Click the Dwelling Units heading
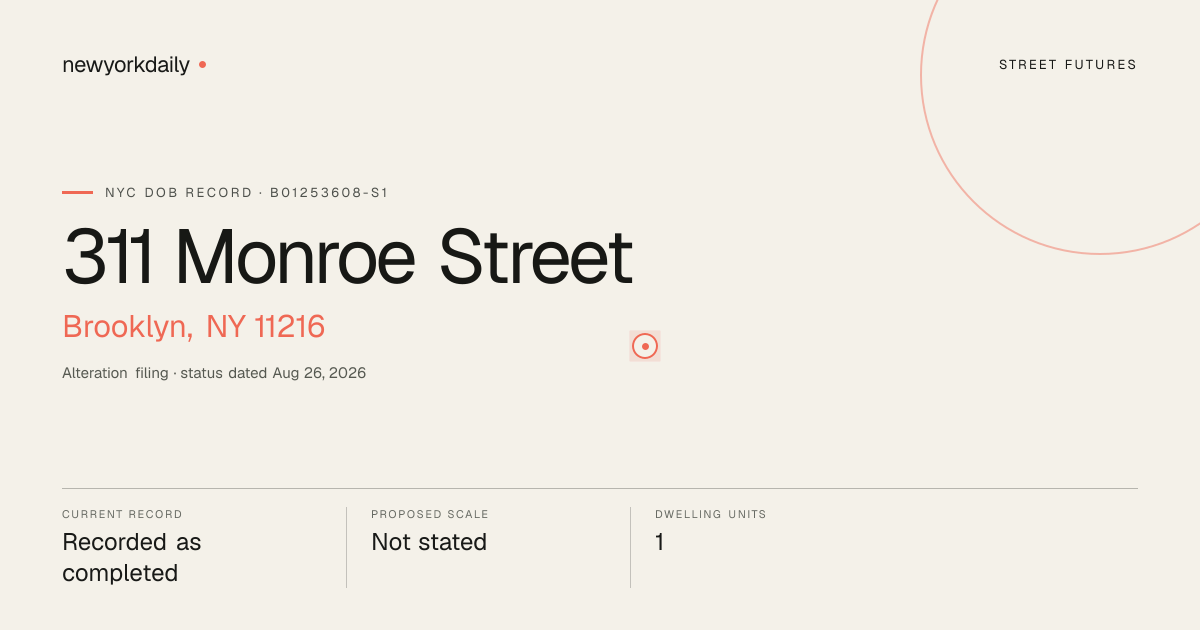 [711, 514]
